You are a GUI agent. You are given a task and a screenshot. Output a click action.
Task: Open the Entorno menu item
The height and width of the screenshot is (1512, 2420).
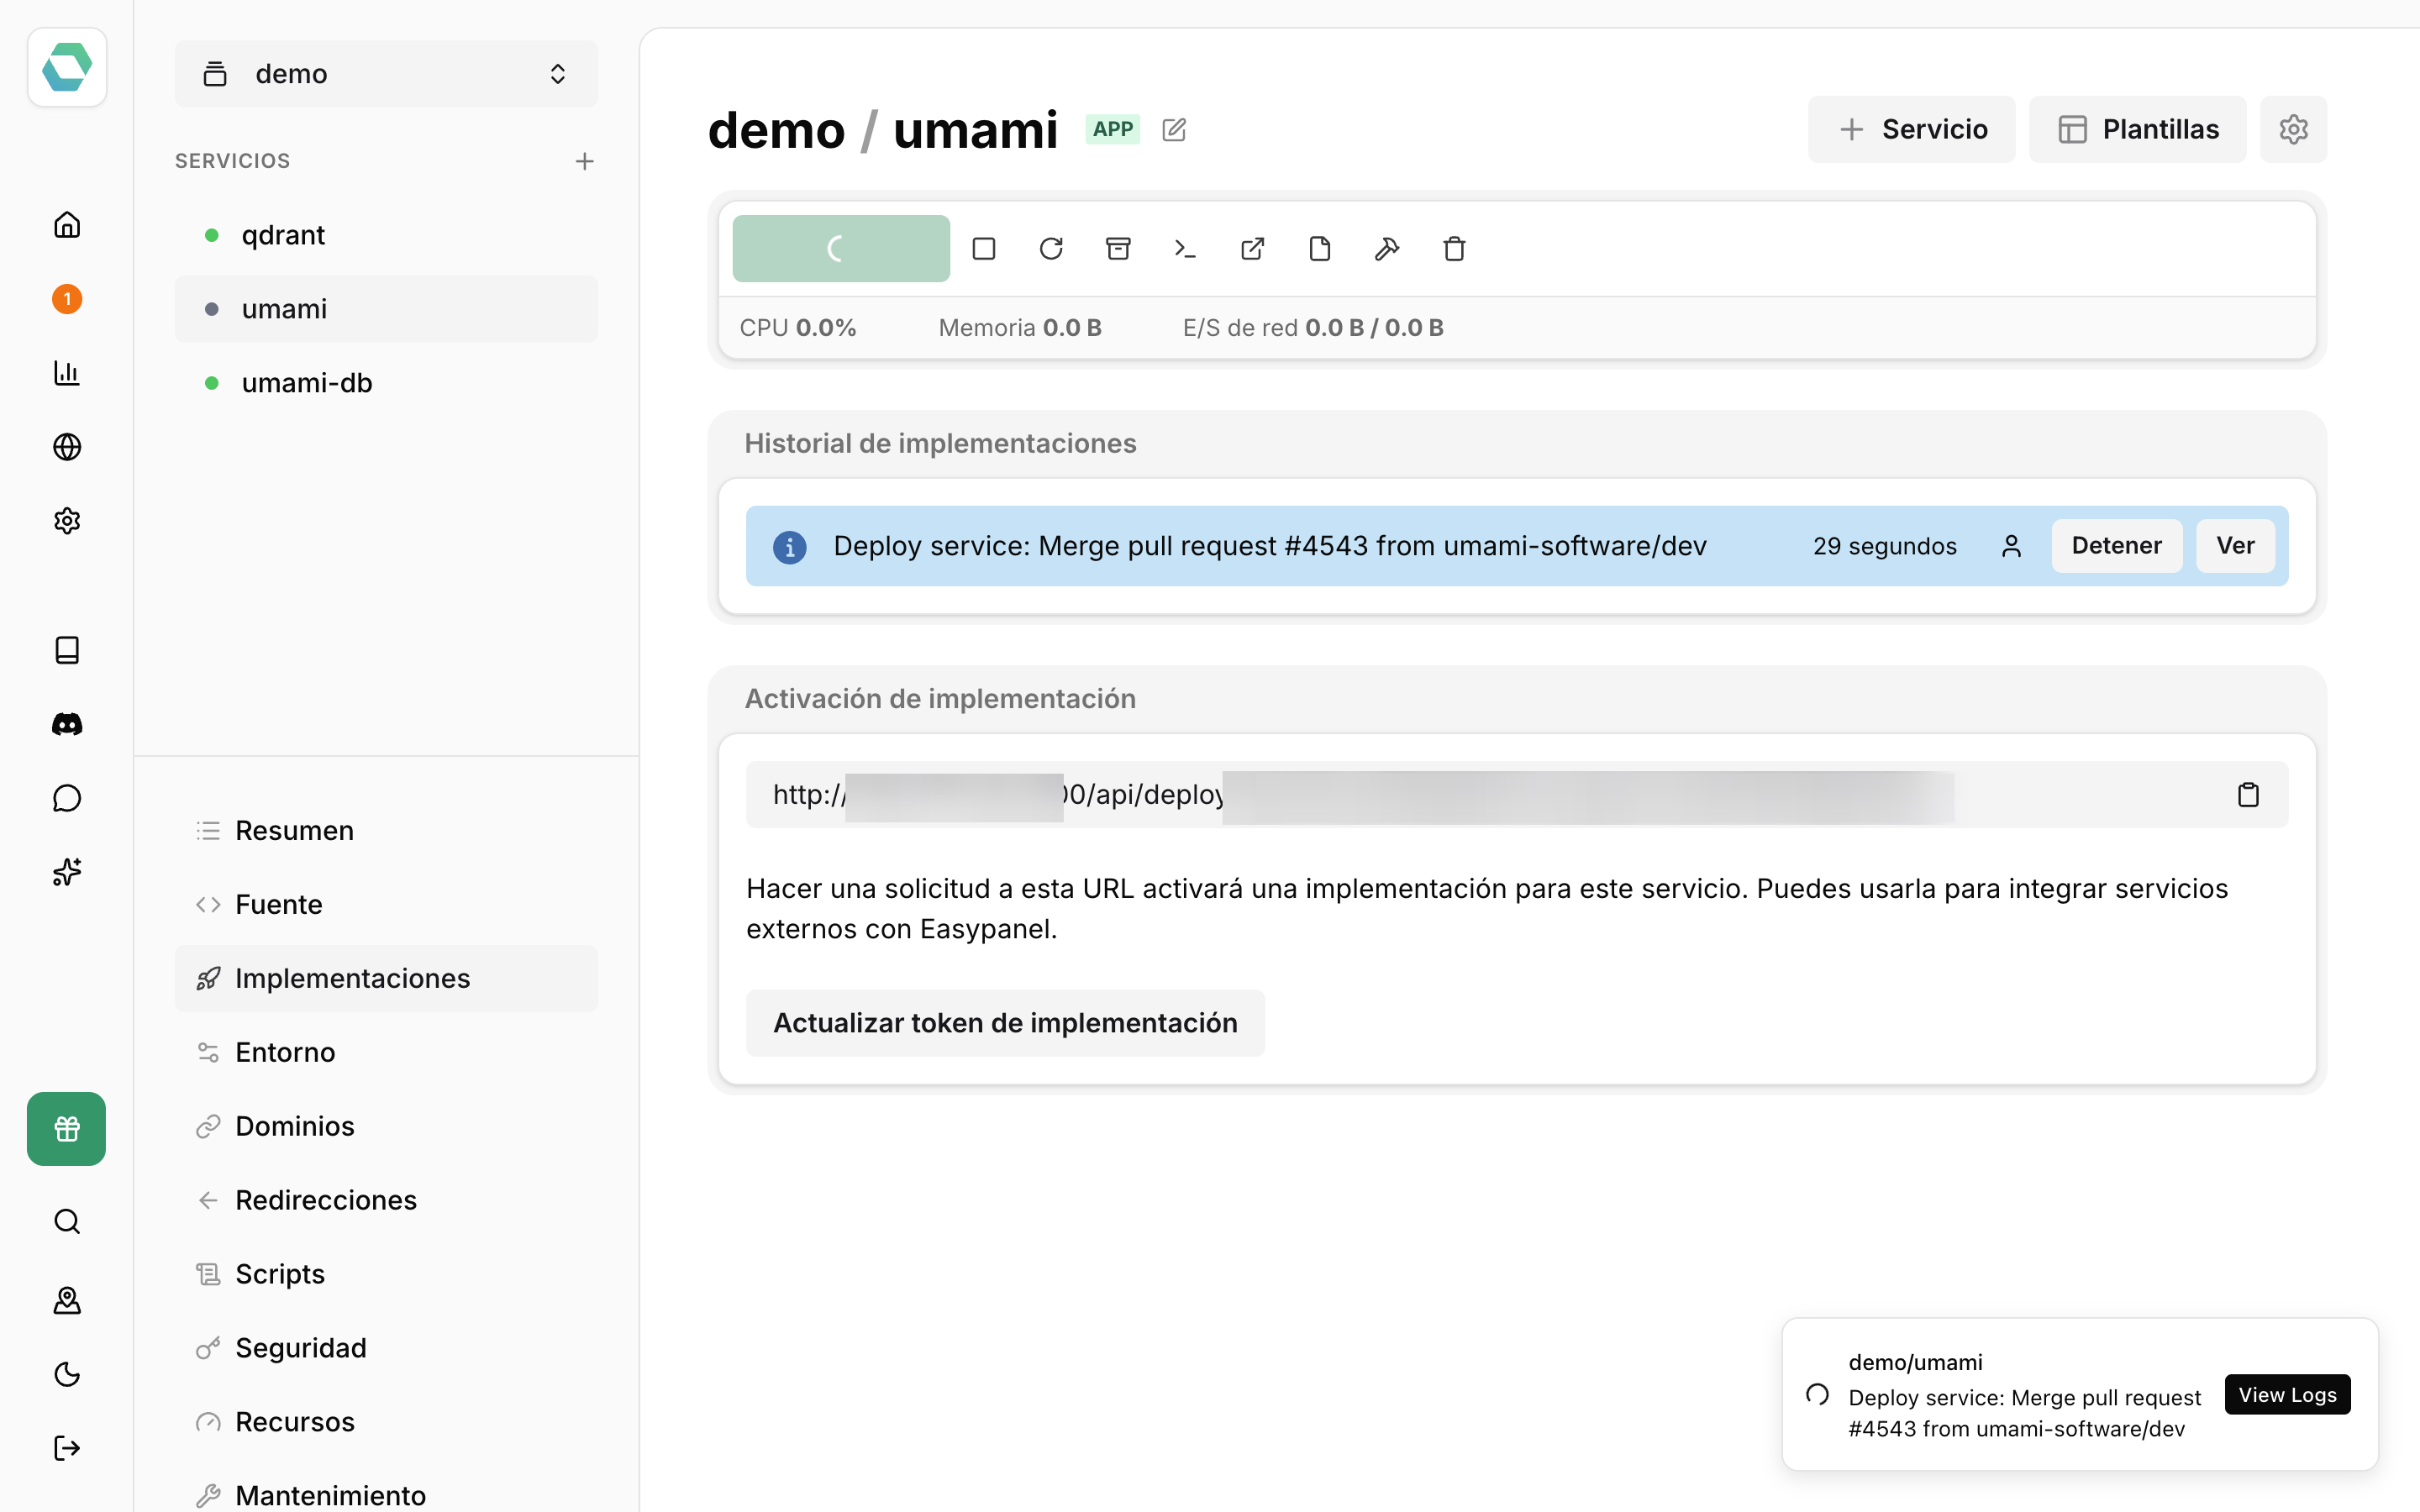coord(386,1053)
